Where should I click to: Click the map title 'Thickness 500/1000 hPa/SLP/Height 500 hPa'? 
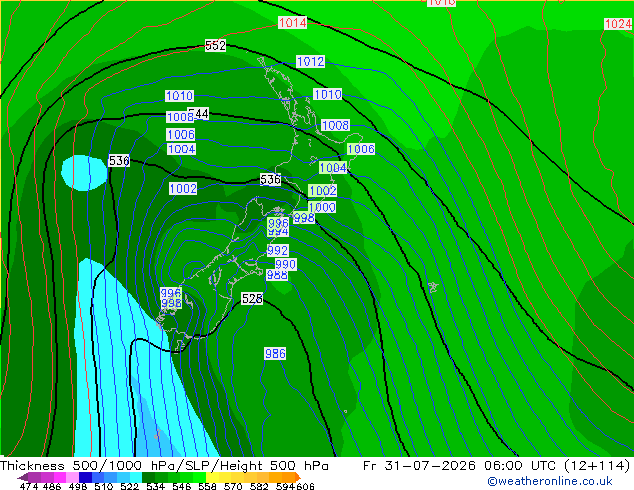pos(164,466)
